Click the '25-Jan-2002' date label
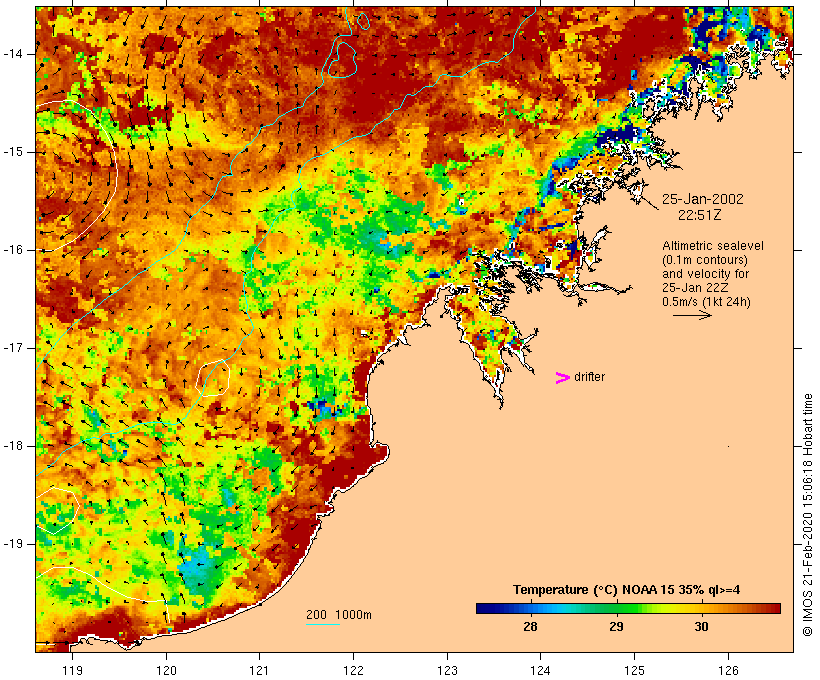 pyautogui.click(x=702, y=199)
